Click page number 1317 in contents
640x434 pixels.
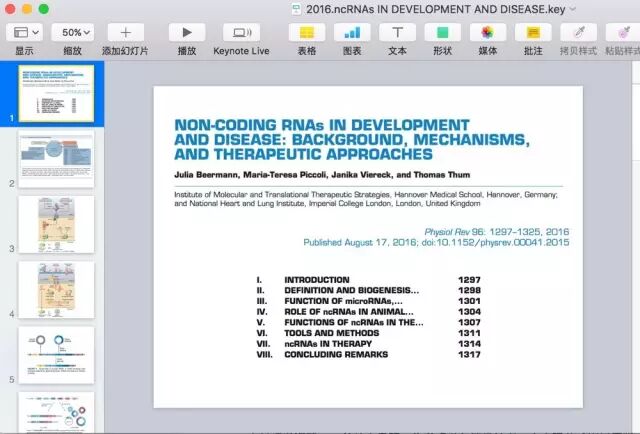pos(469,354)
